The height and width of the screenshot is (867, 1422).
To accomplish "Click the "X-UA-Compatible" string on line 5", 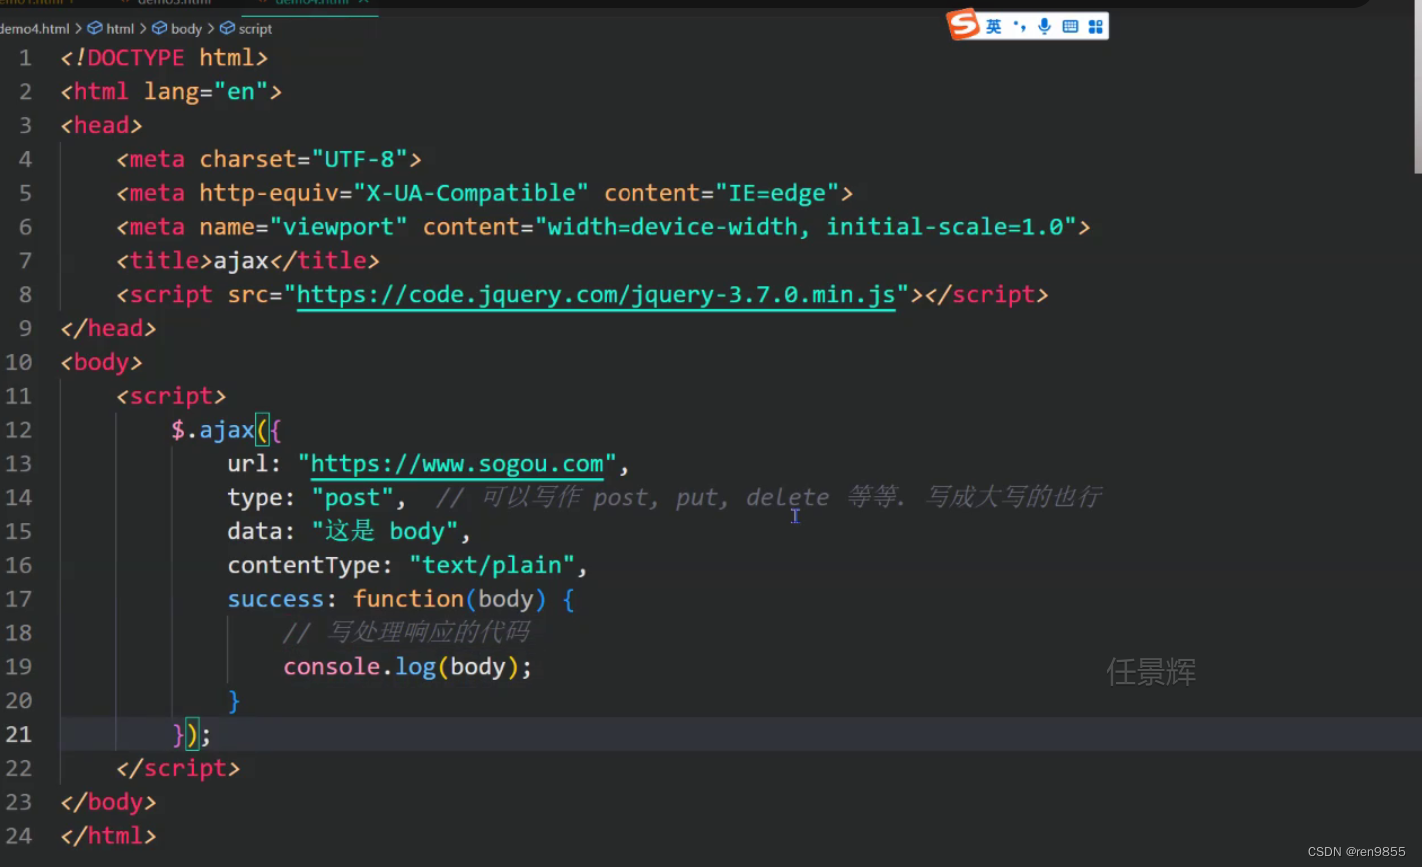I will click(470, 193).
